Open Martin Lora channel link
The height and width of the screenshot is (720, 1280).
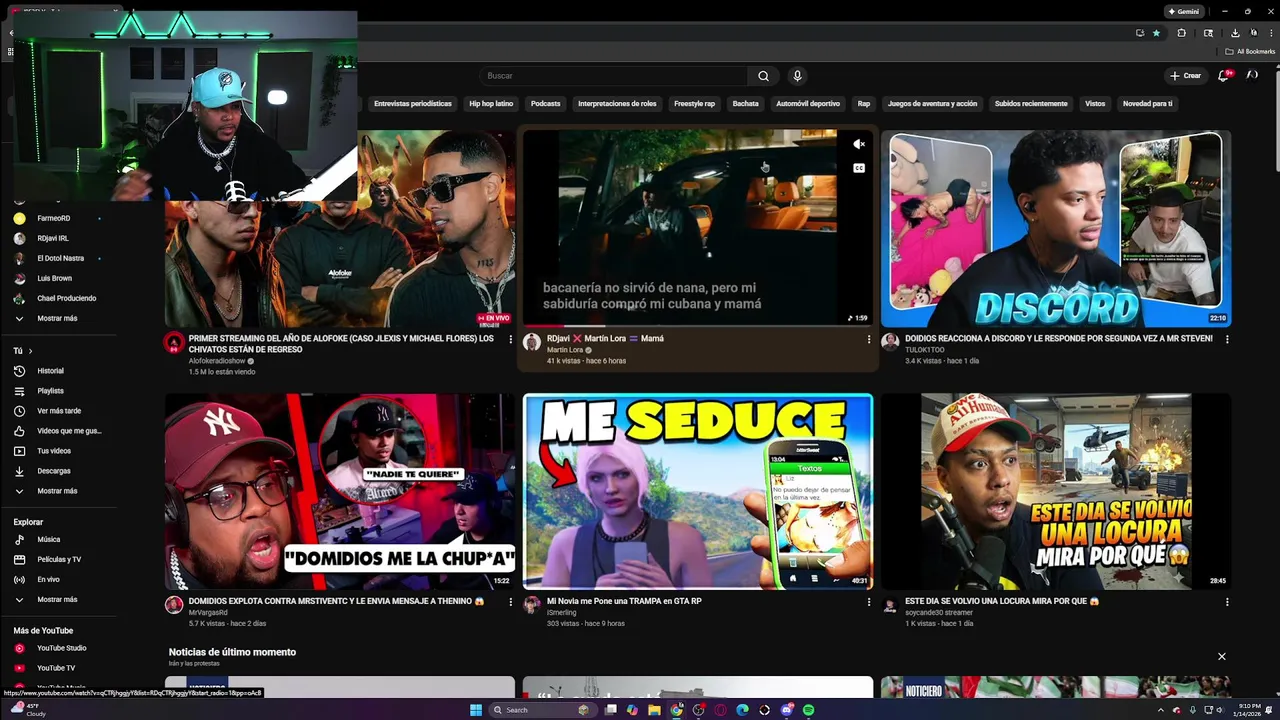[x=565, y=351]
